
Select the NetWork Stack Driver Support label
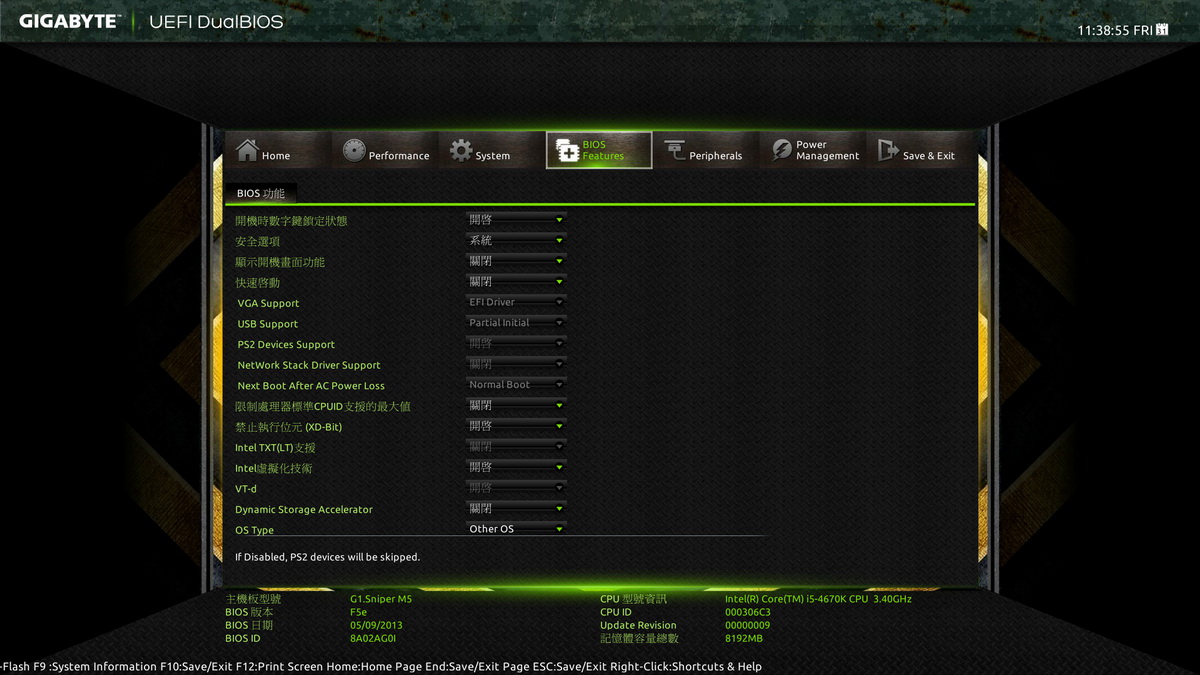pos(309,365)
